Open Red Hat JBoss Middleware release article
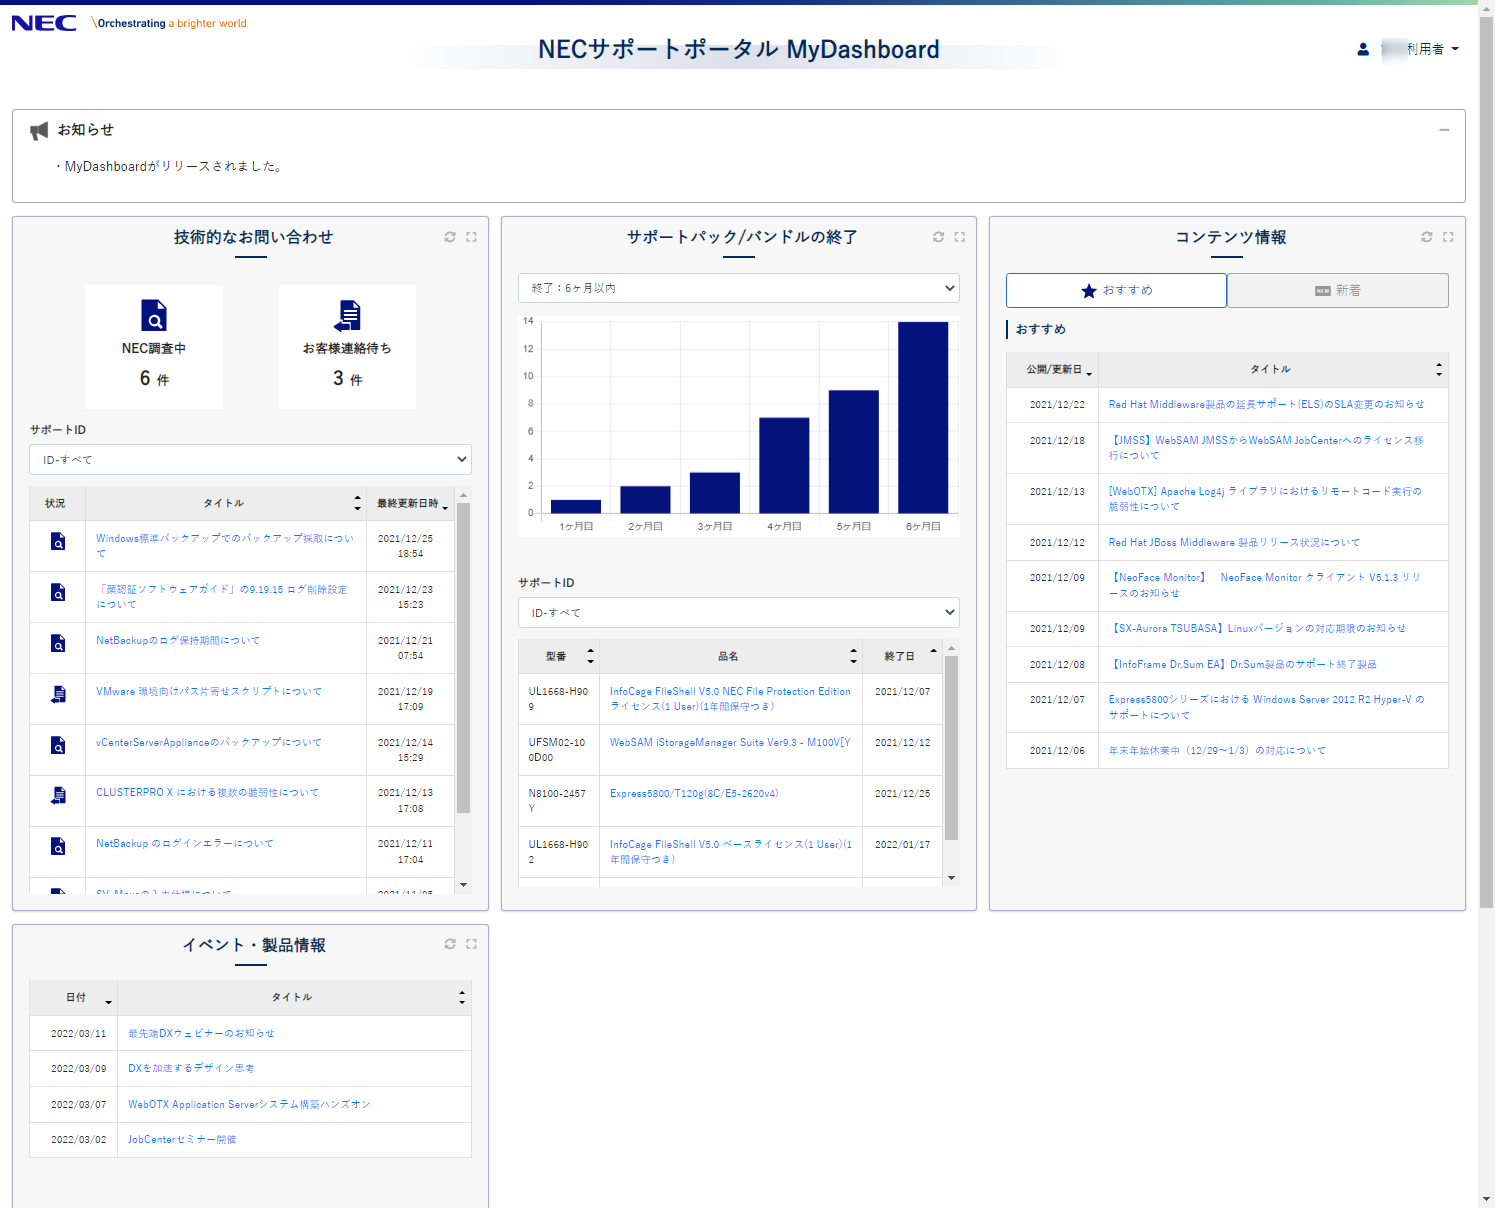 pyautogui.click(x=1234, y=542)
